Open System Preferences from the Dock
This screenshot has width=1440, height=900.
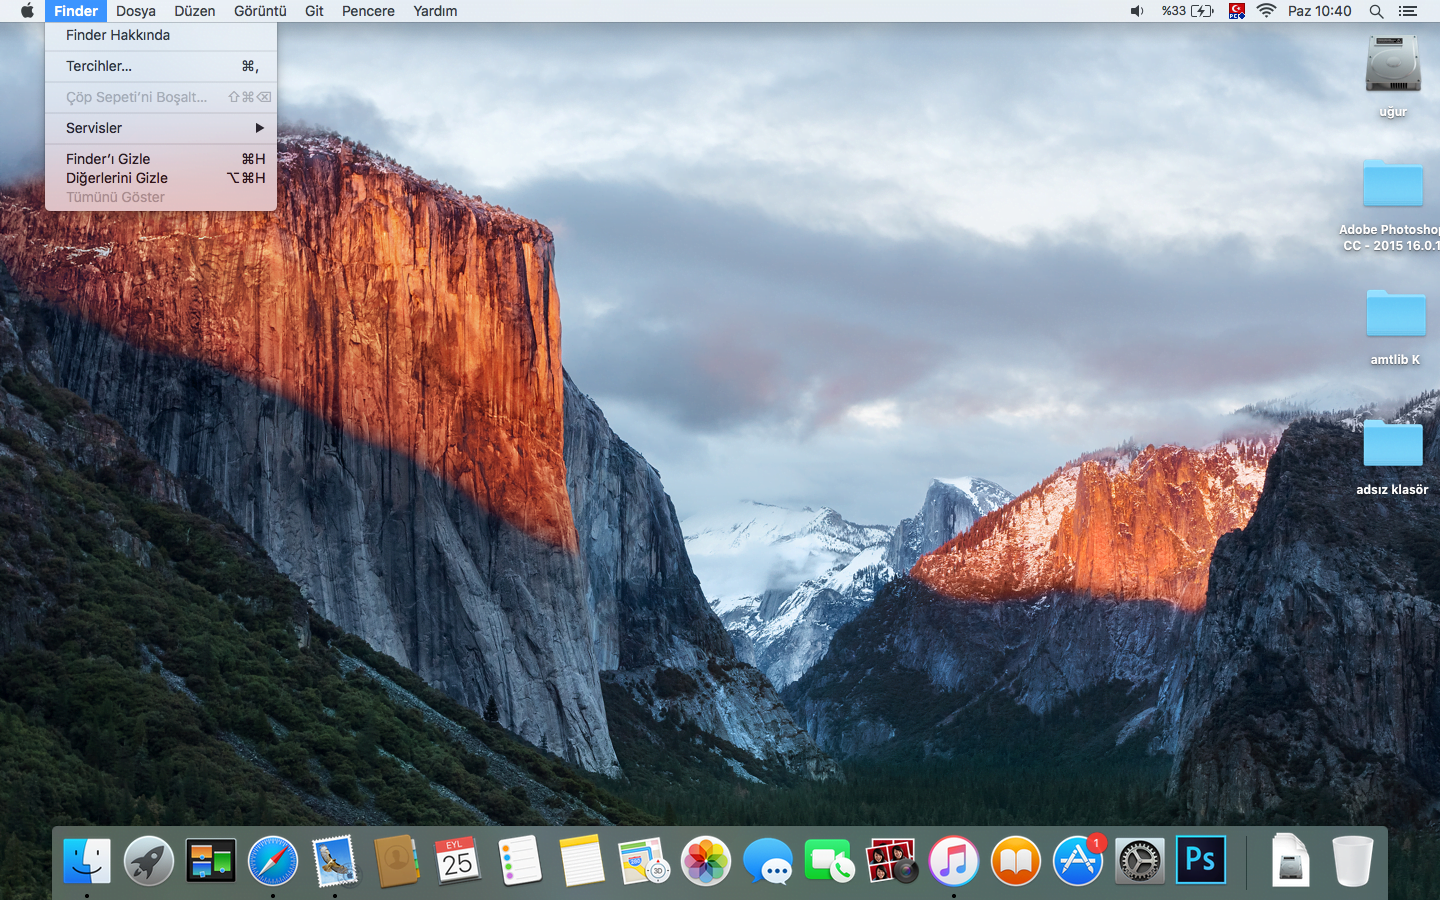point(1139,860)
